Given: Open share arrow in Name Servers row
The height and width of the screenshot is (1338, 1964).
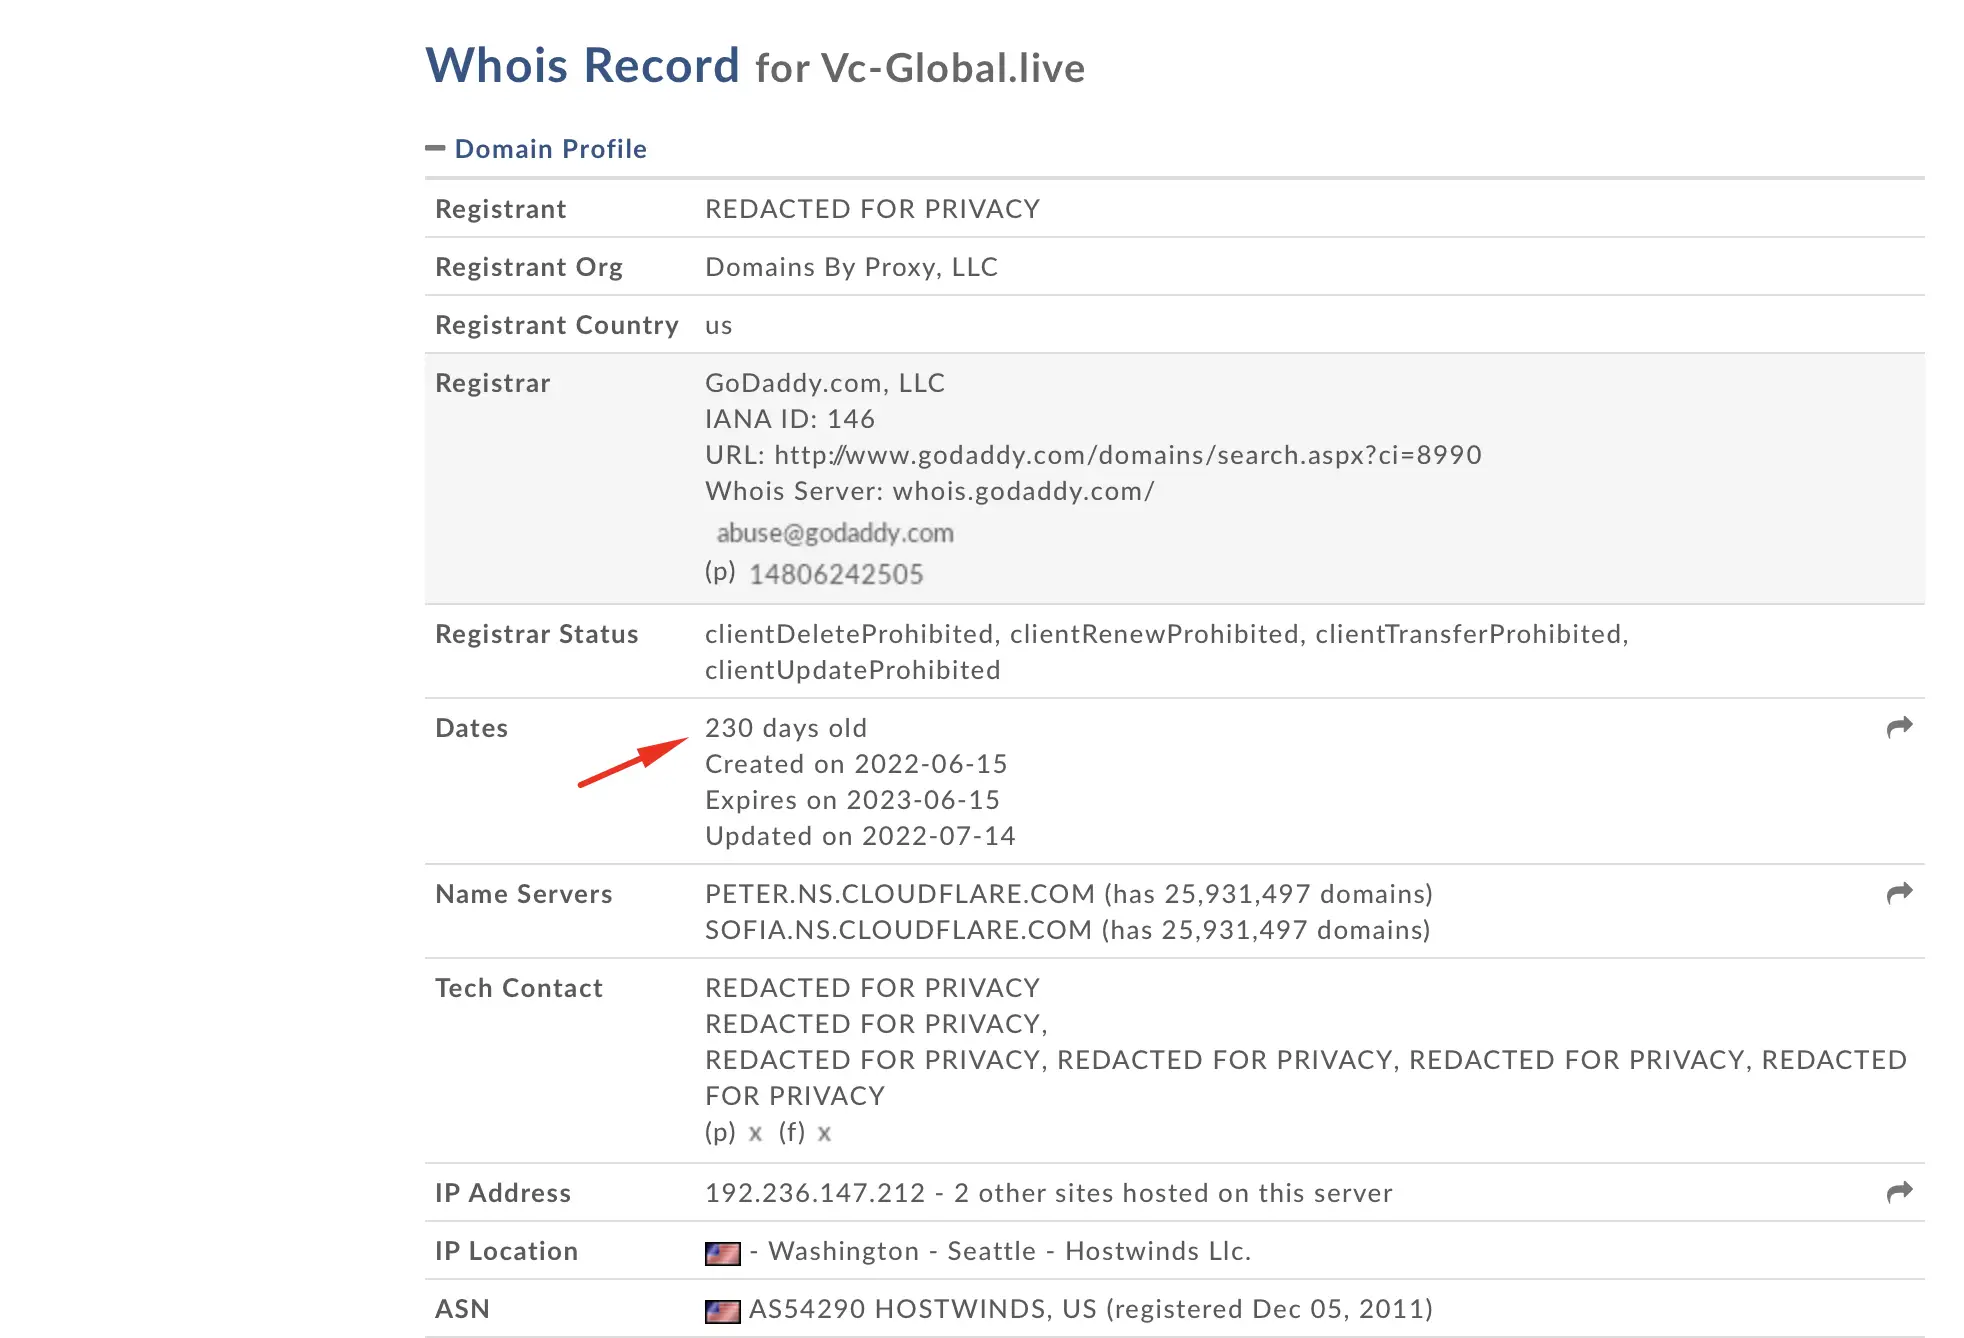Looking at the screenshot, I should pos(1899,893).
